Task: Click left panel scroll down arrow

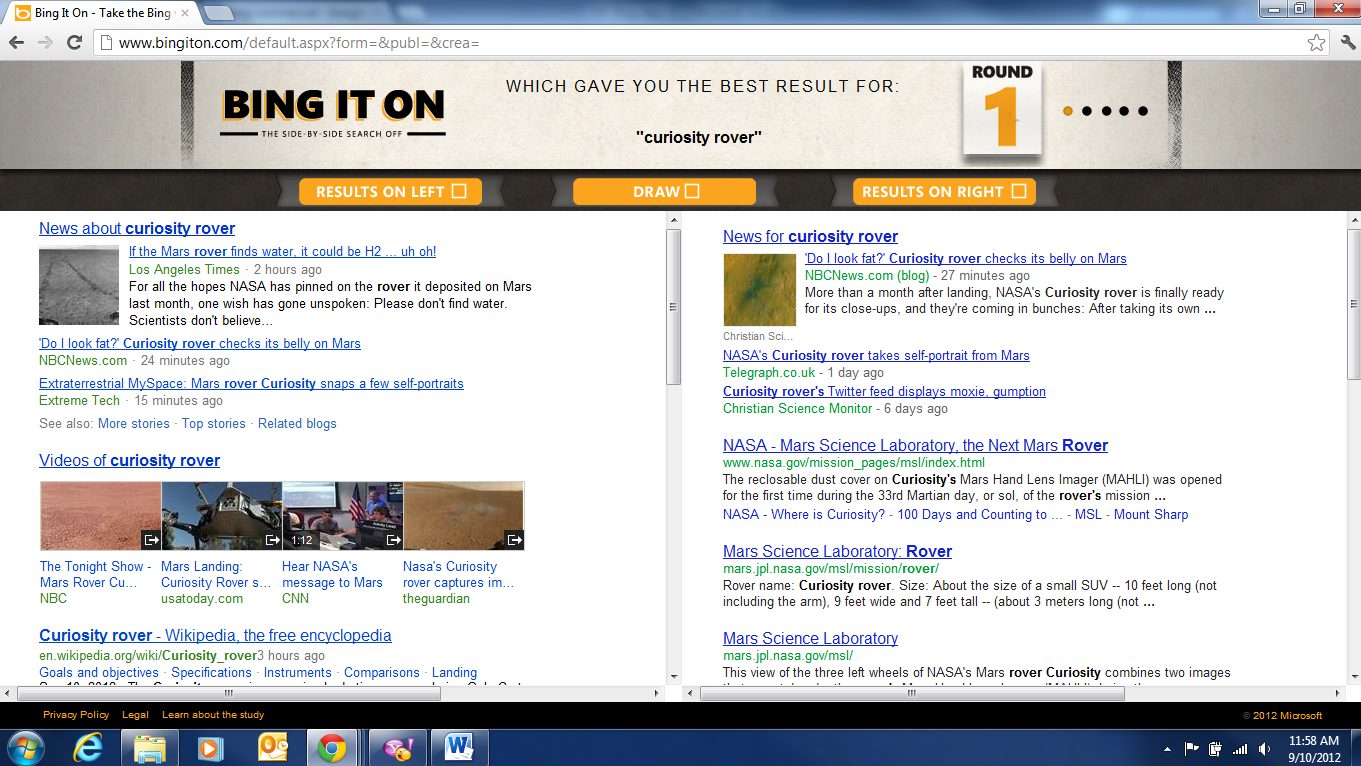Action: (673, 677)
